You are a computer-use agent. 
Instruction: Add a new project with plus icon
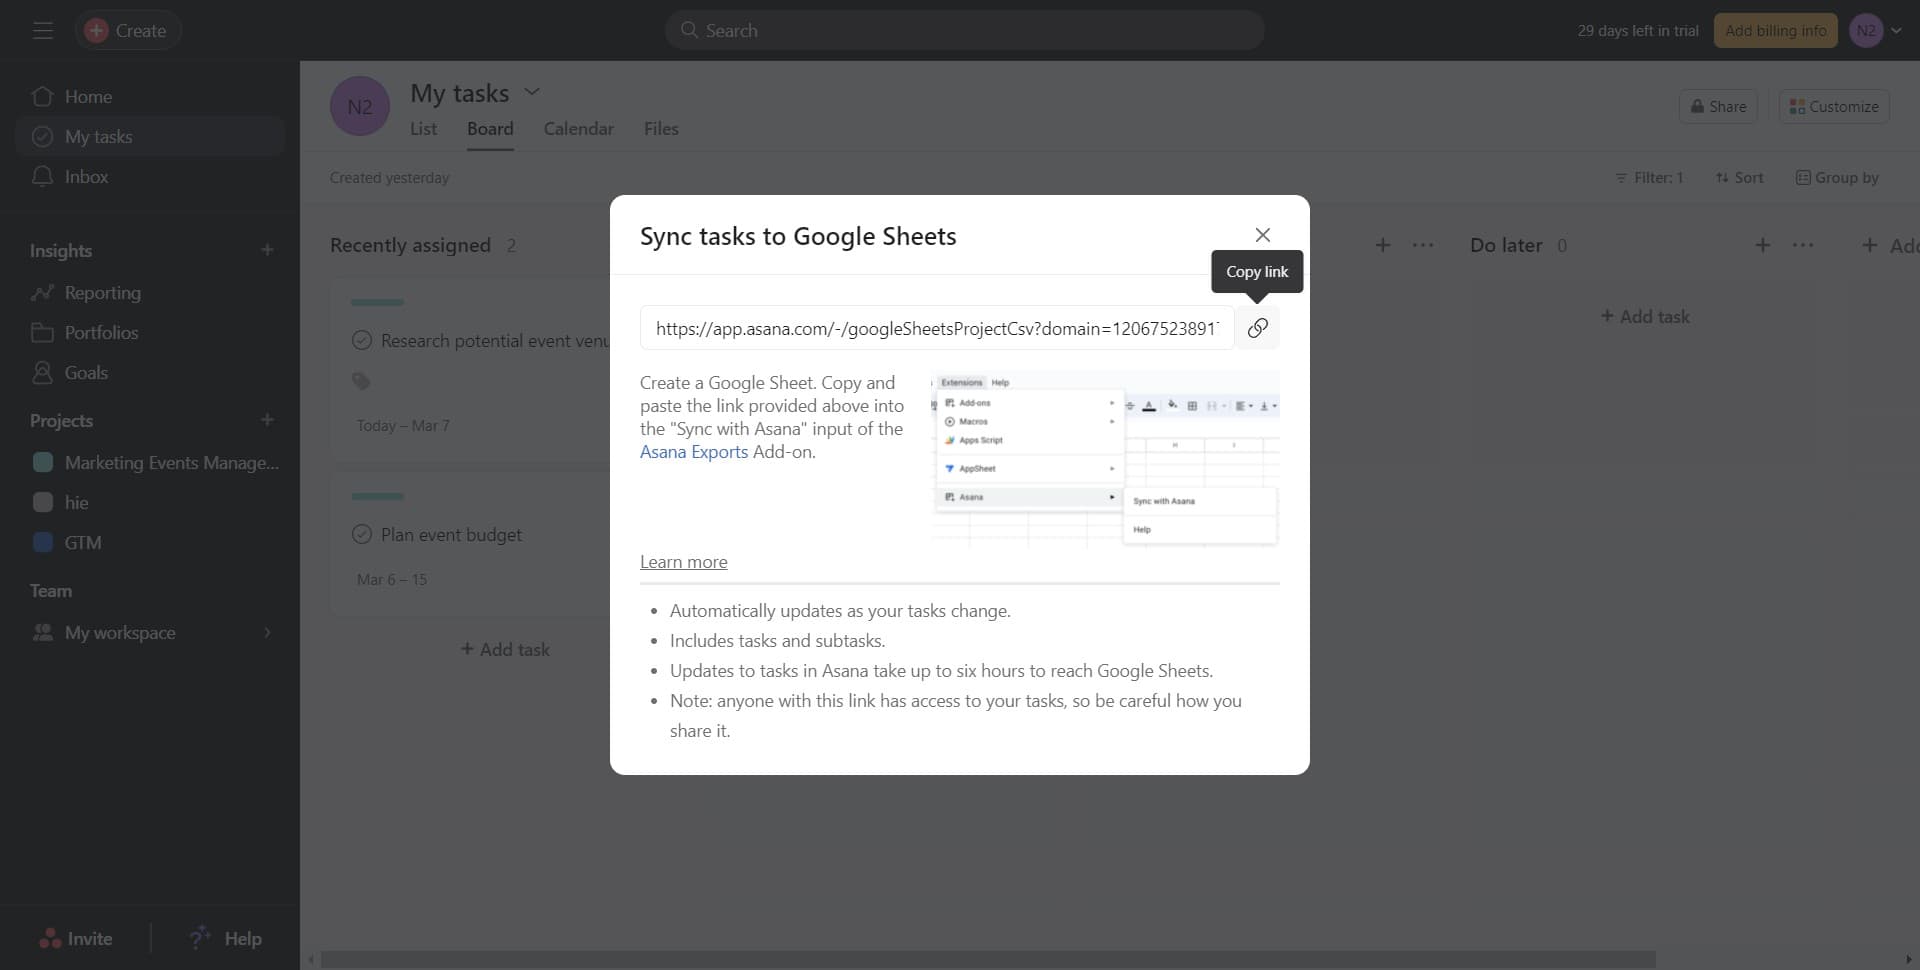point(267,420)
